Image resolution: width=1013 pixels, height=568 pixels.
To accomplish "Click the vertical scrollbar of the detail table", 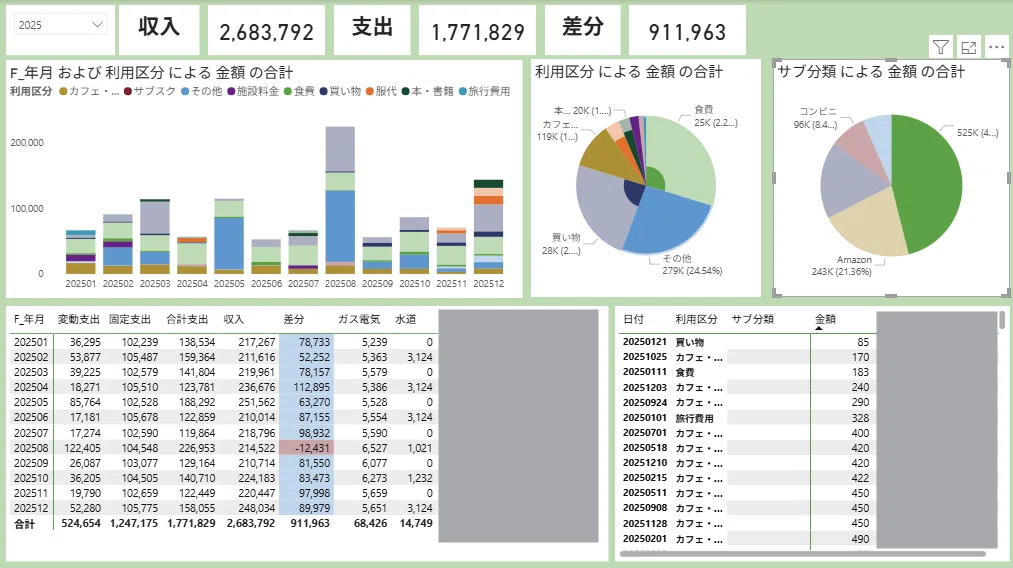I will (1001, 319).
